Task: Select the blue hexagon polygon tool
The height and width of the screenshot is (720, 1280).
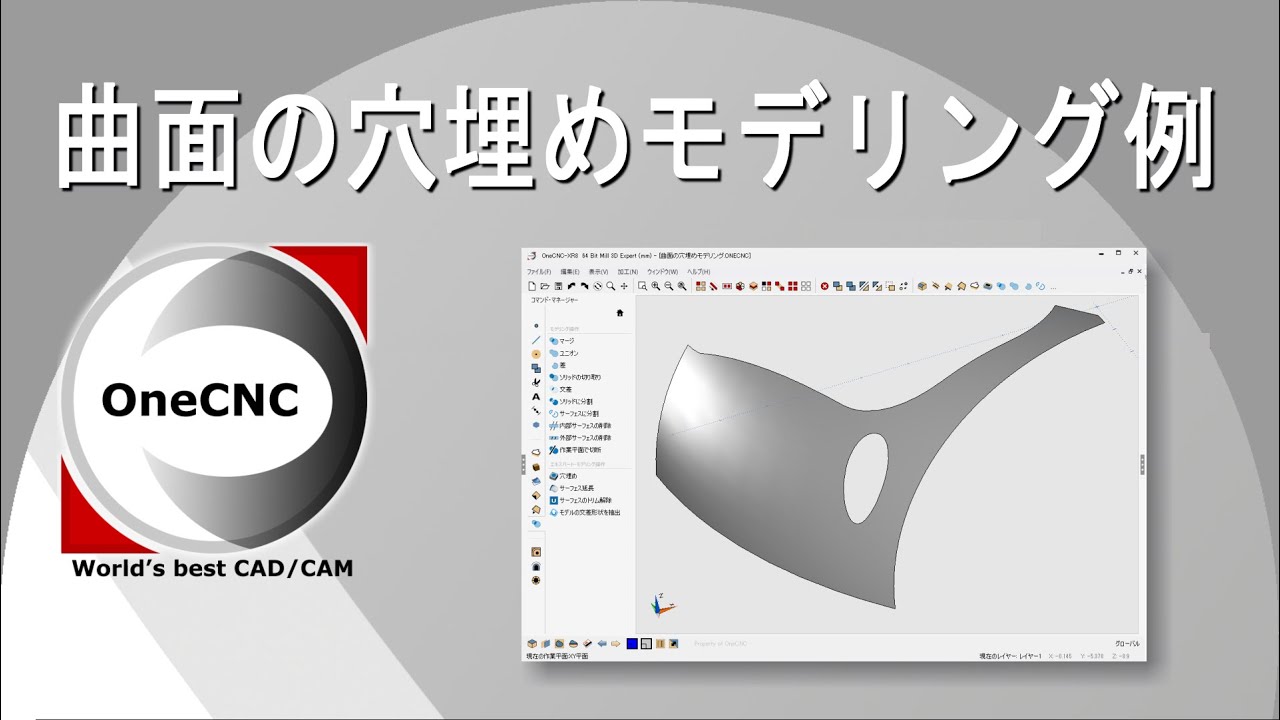Action: tap(536, 425)
